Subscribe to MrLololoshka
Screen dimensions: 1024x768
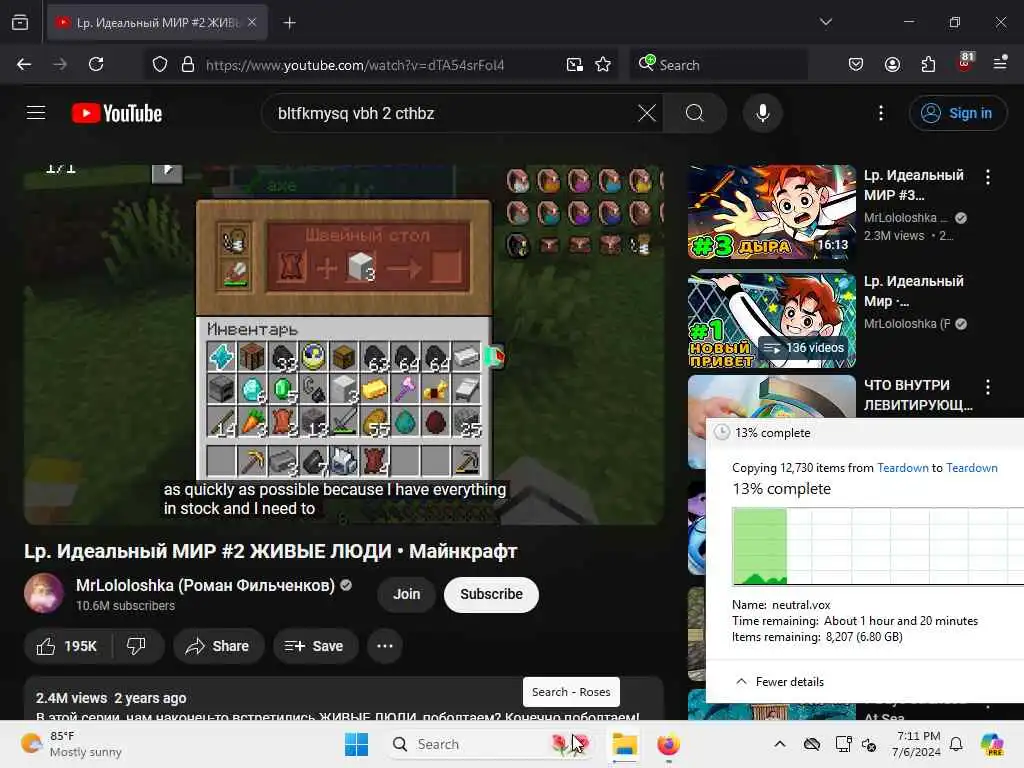point(491,594)
